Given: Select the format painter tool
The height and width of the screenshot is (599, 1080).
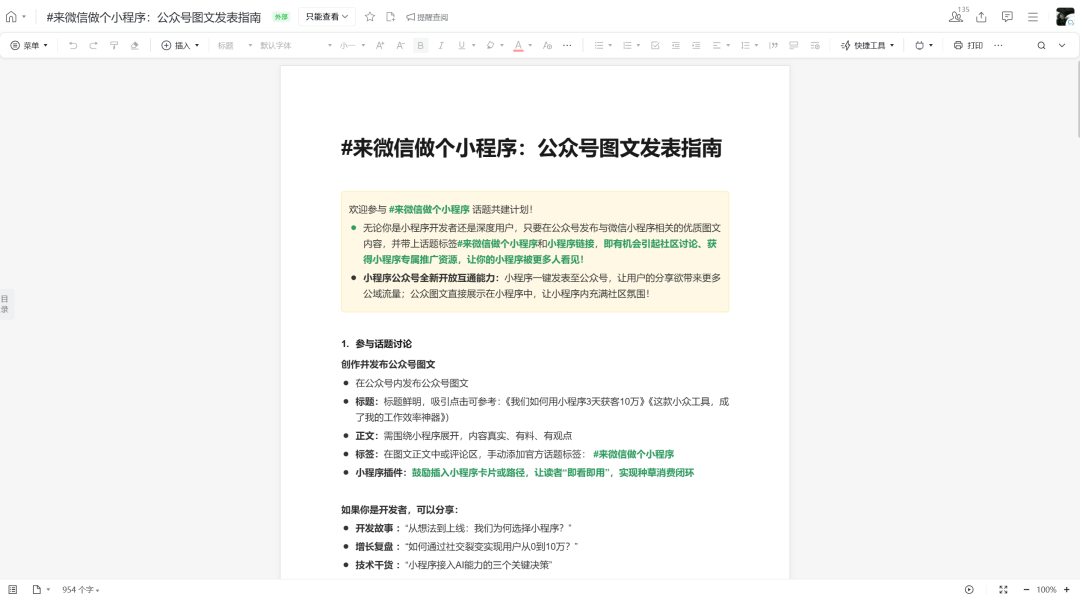Looking at the screenshot, I should [x=114, y=45].
